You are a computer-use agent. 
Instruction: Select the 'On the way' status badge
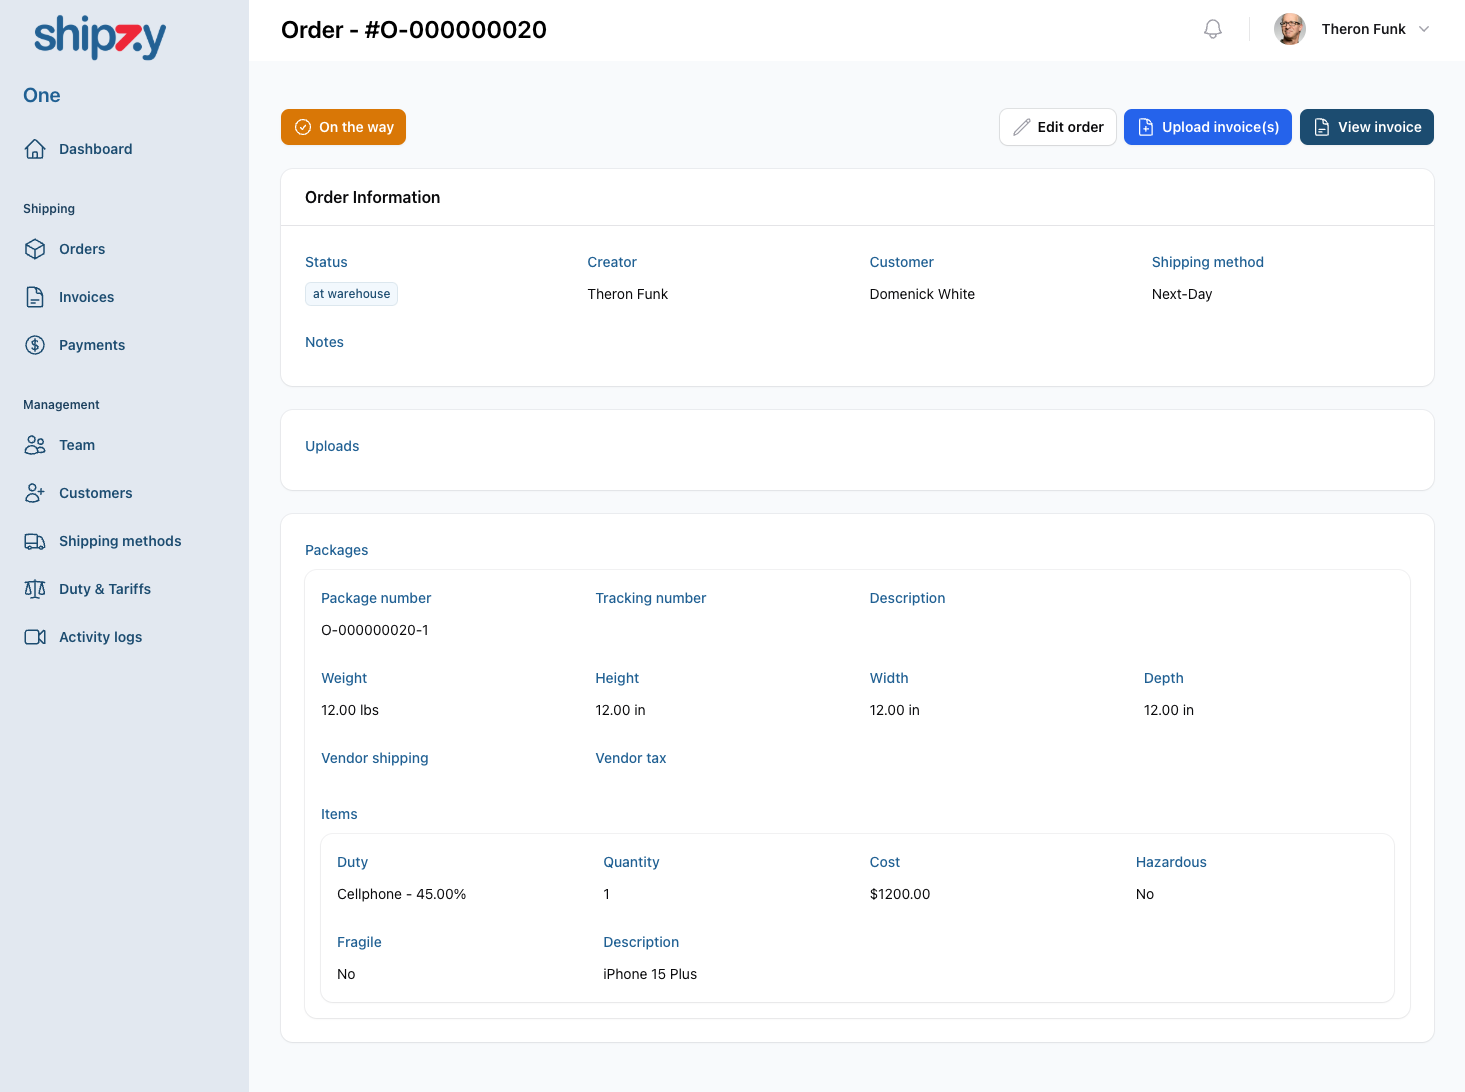point(343,127)
